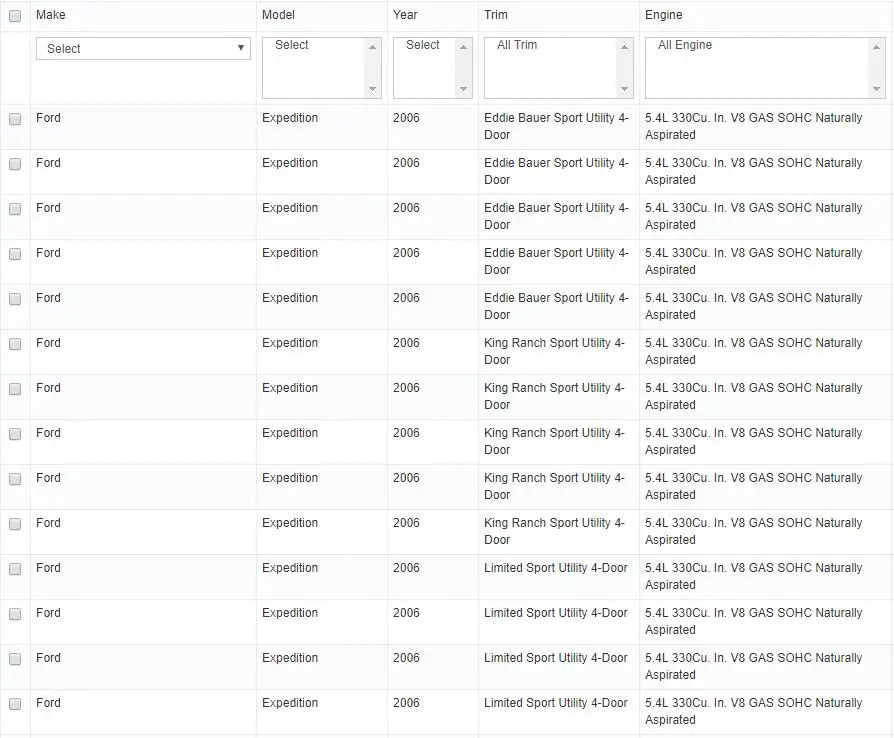The height and width of the screenshot is (738, 894).
Task: Click Expedition in the first King Ranch row
Action: [x=290, y=343]
